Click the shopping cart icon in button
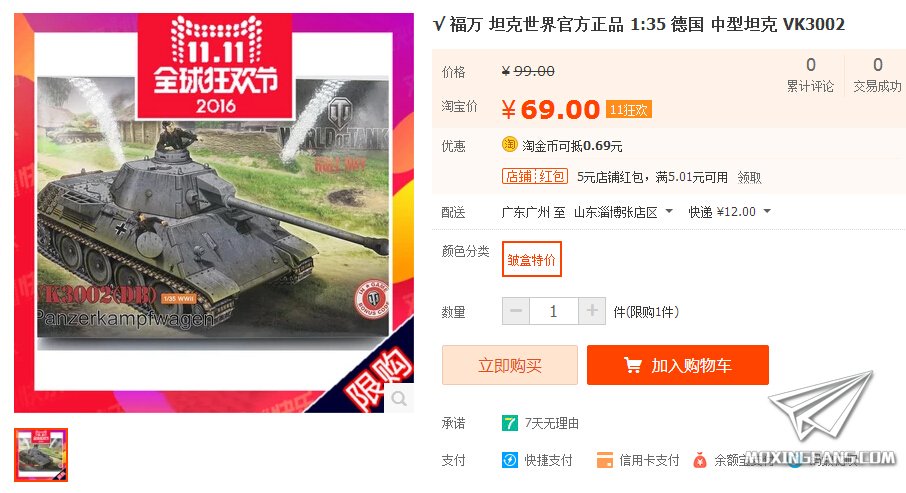 pyautogui.click(x=632, y=365)
